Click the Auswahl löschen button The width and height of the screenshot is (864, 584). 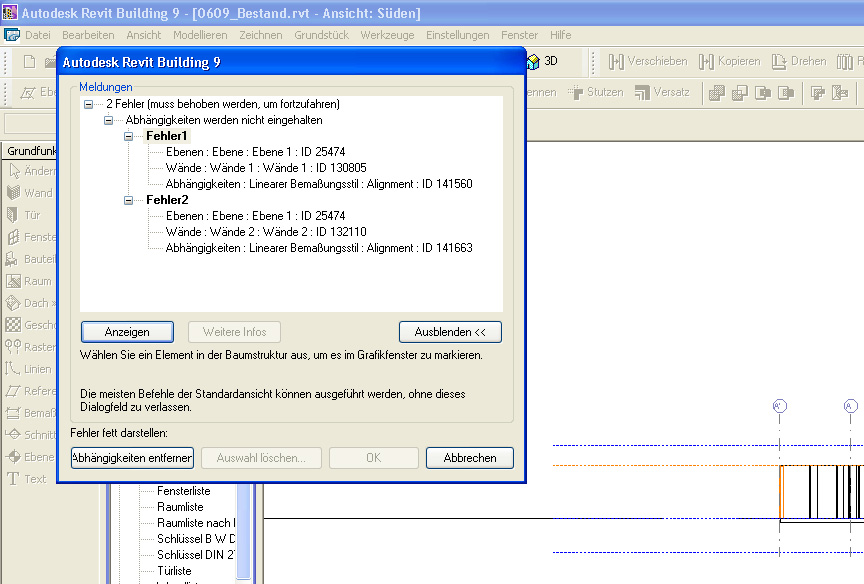click(x=261, y=458)
